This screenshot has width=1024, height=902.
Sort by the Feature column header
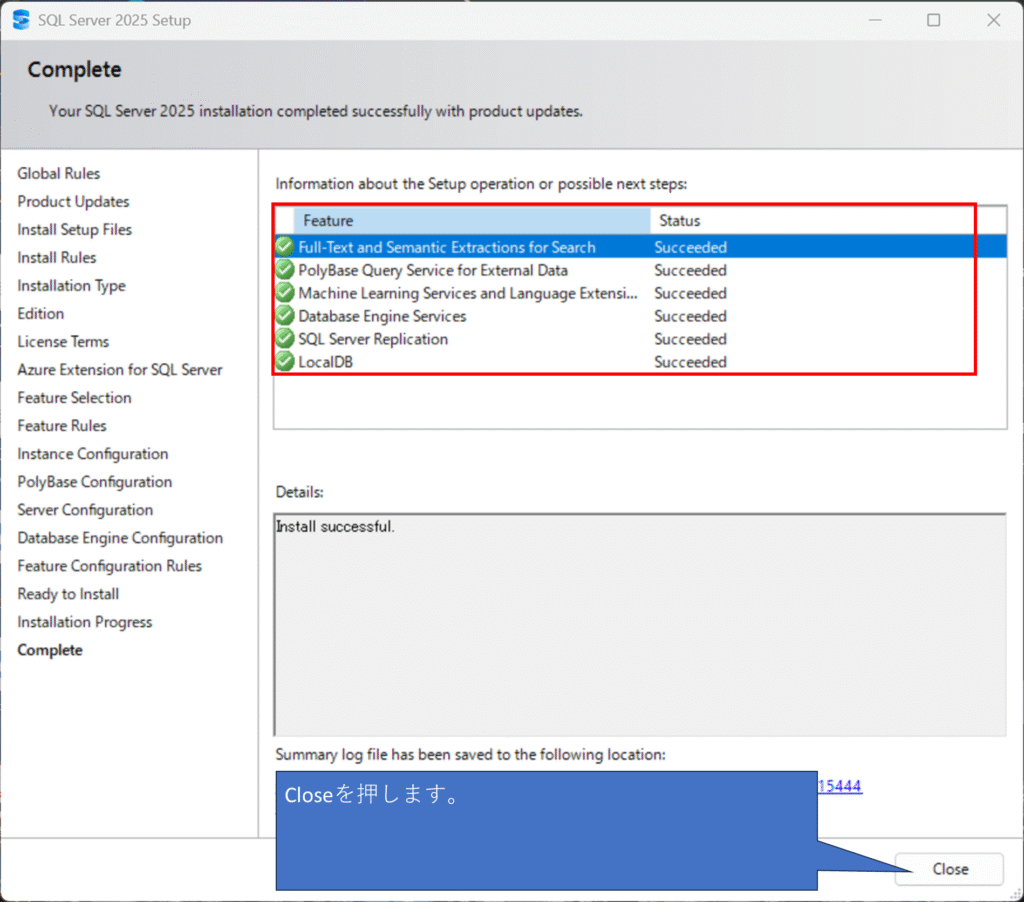tap(472, 221)
